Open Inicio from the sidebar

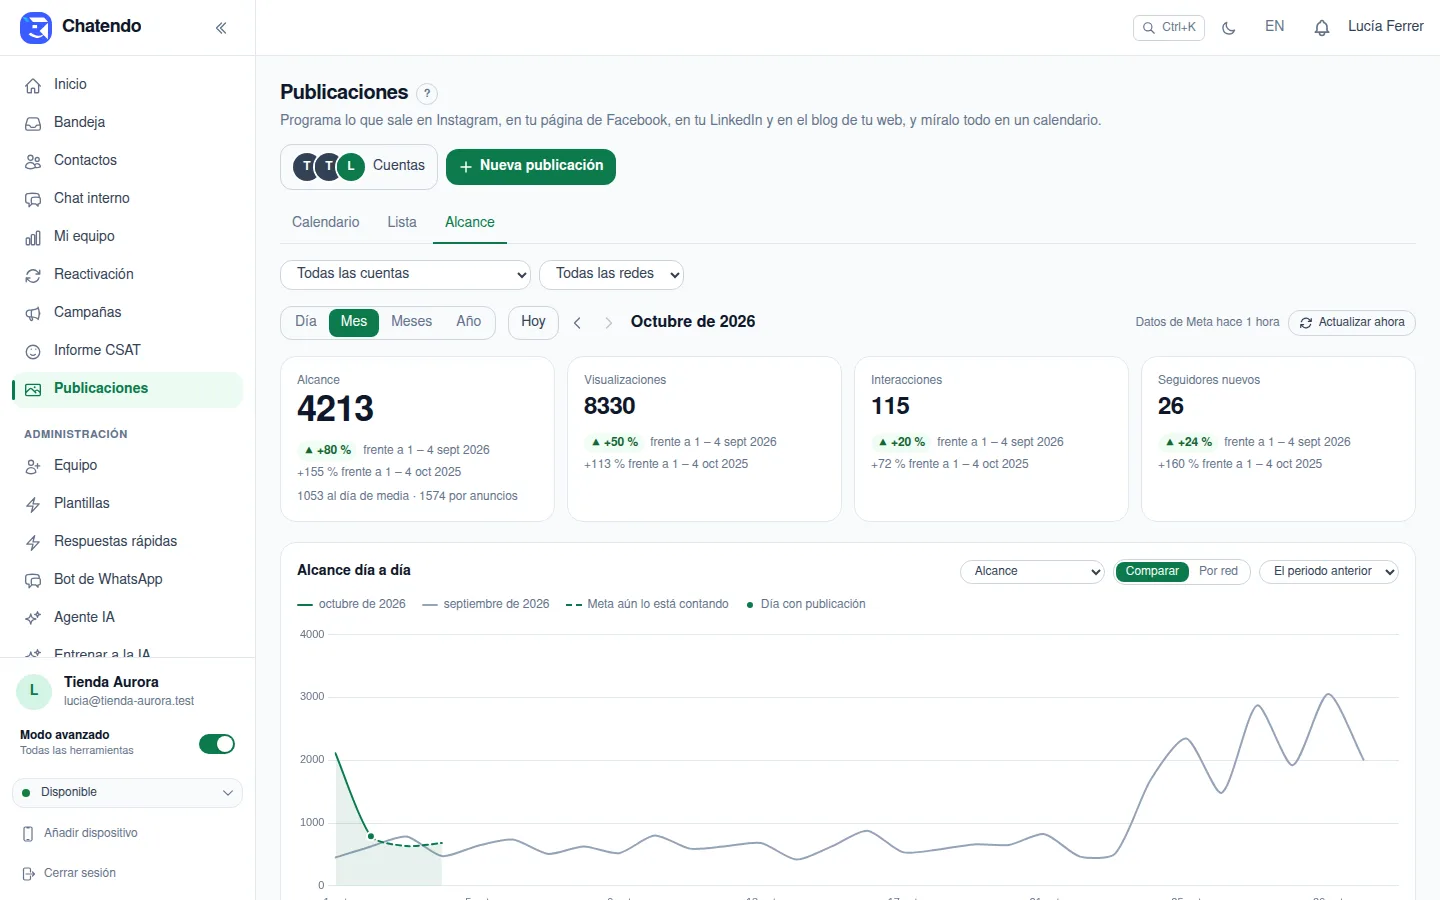click(127, 85)
